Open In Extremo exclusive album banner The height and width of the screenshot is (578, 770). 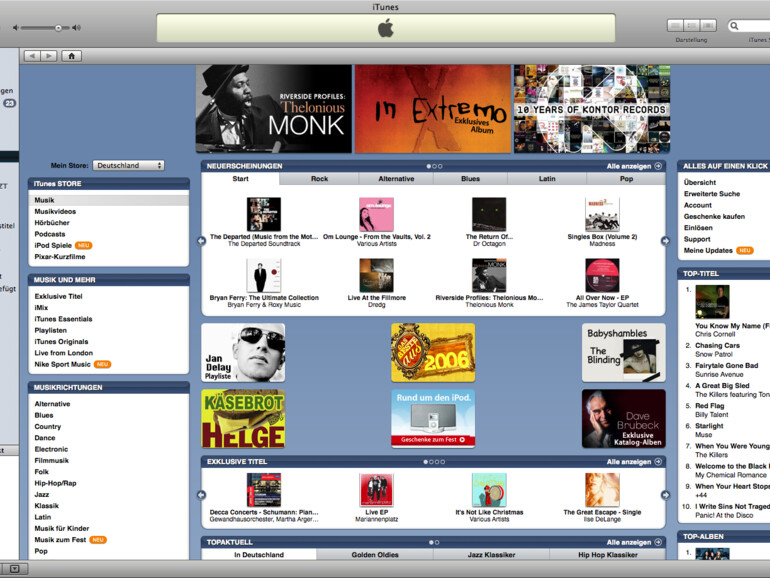[433, 109]
